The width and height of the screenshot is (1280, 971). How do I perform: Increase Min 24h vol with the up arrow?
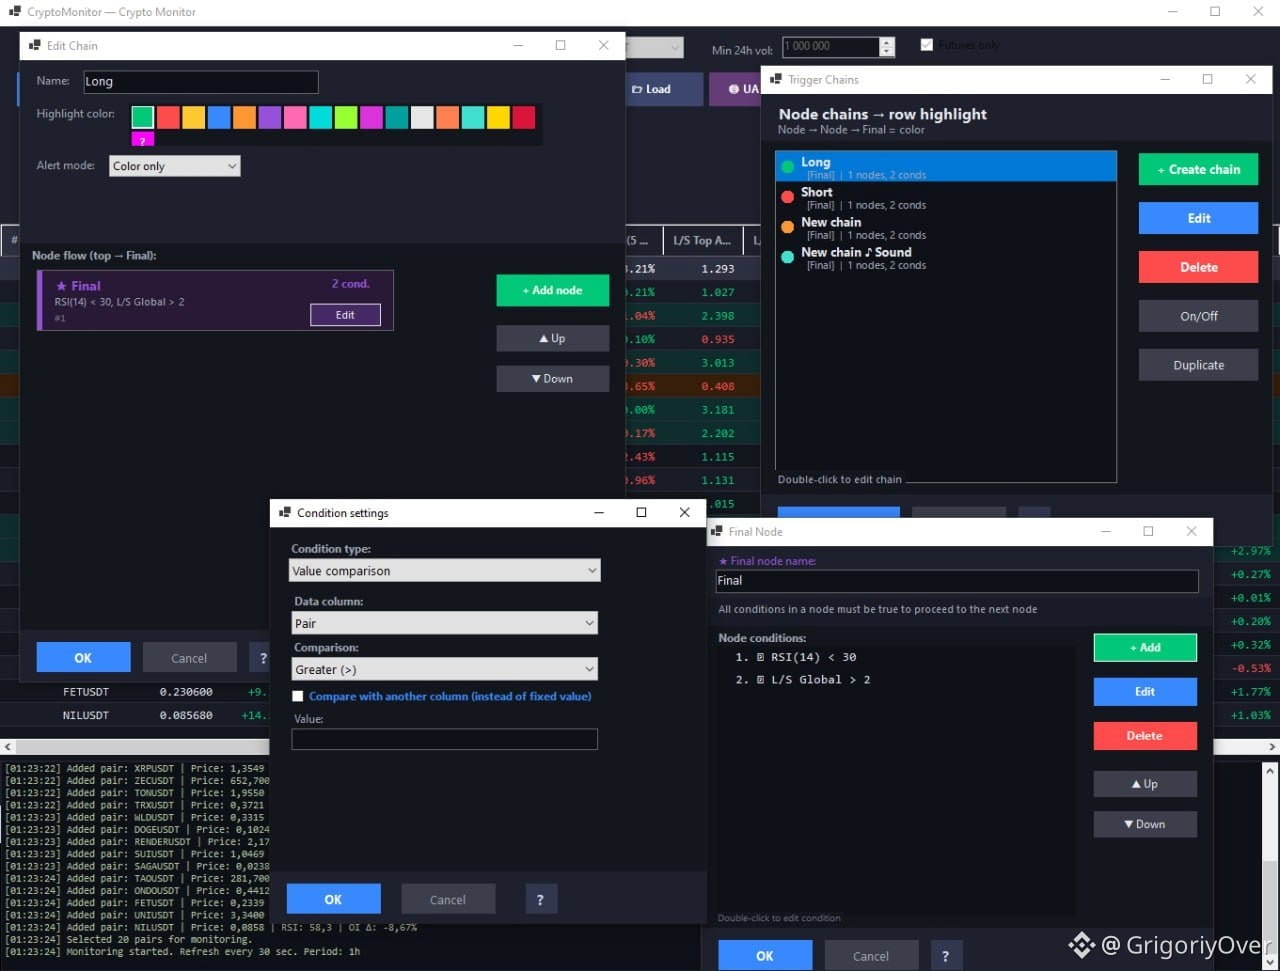887,42
